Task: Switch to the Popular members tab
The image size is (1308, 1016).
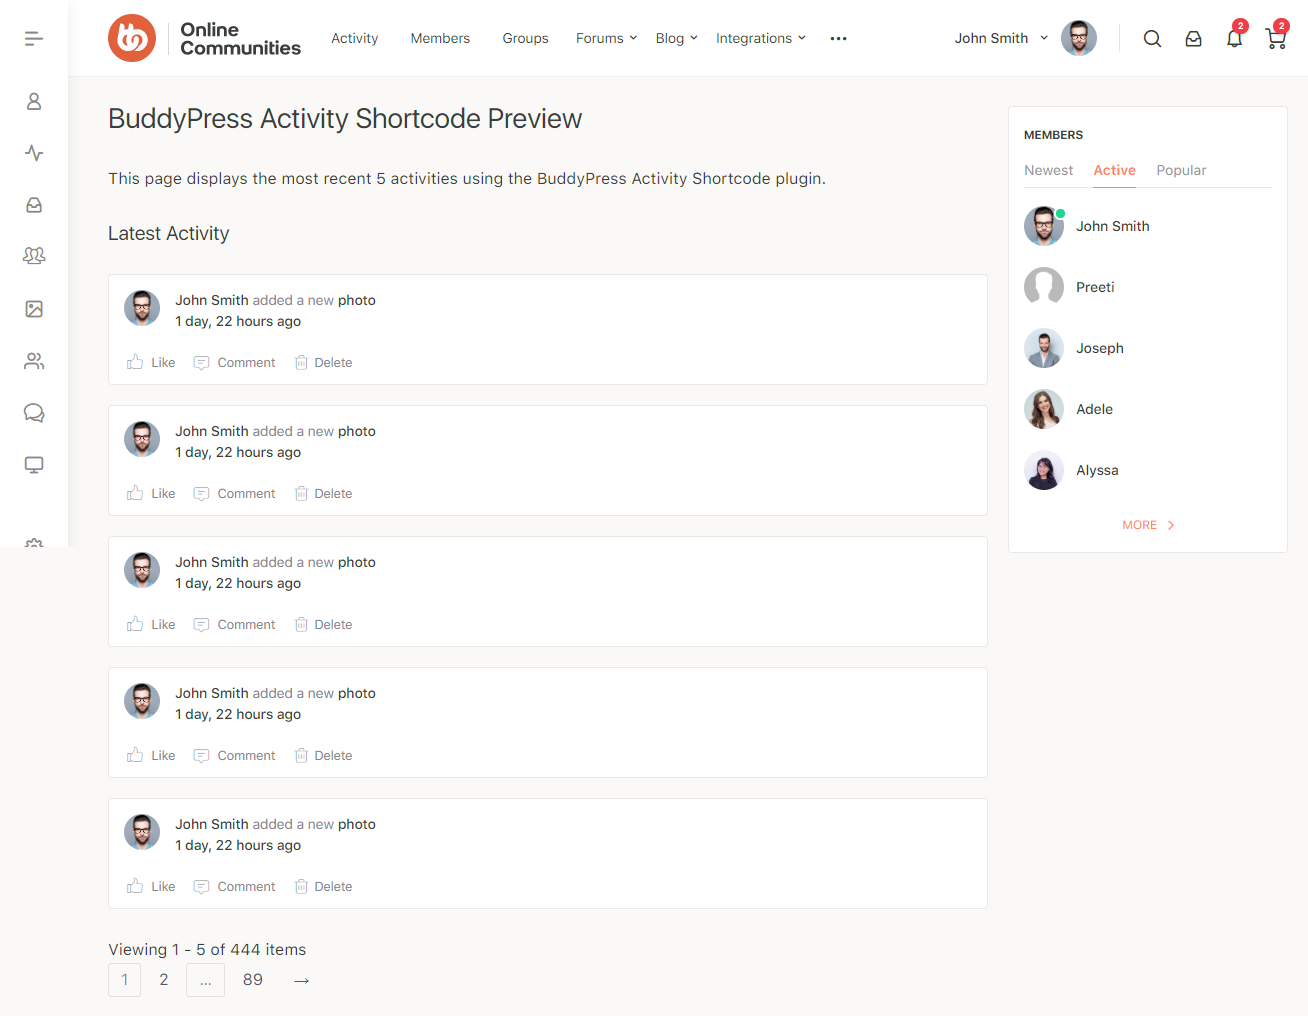Action: 1181,171
